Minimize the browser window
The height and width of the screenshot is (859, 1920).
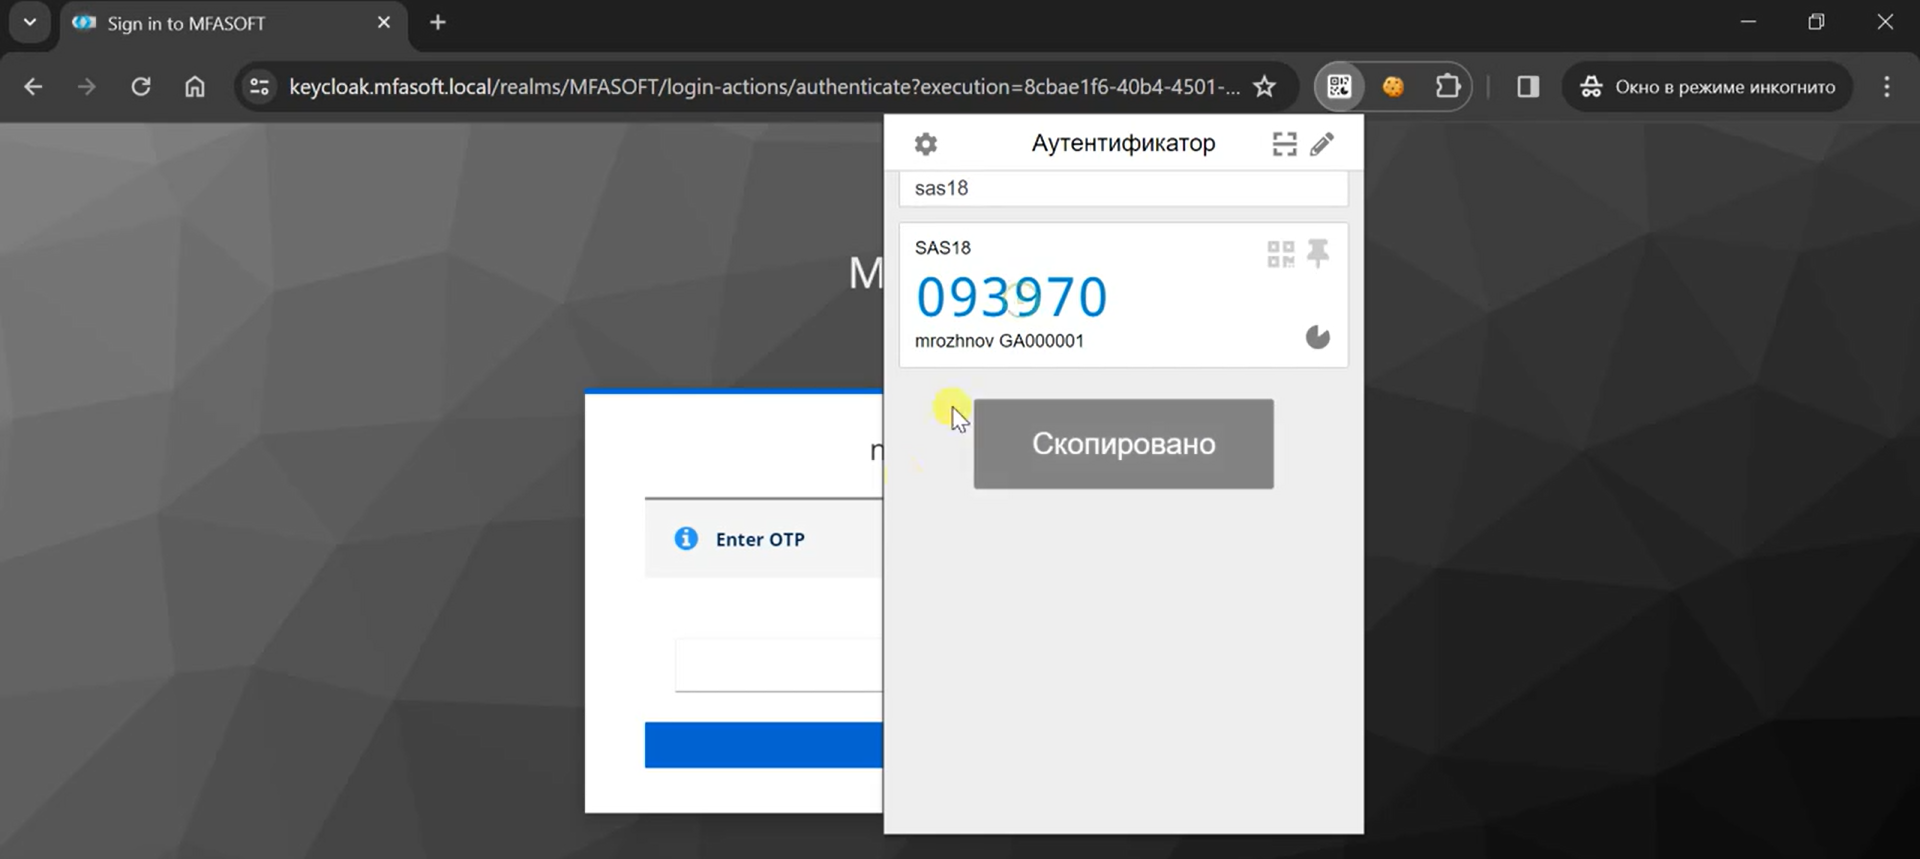1748,22
